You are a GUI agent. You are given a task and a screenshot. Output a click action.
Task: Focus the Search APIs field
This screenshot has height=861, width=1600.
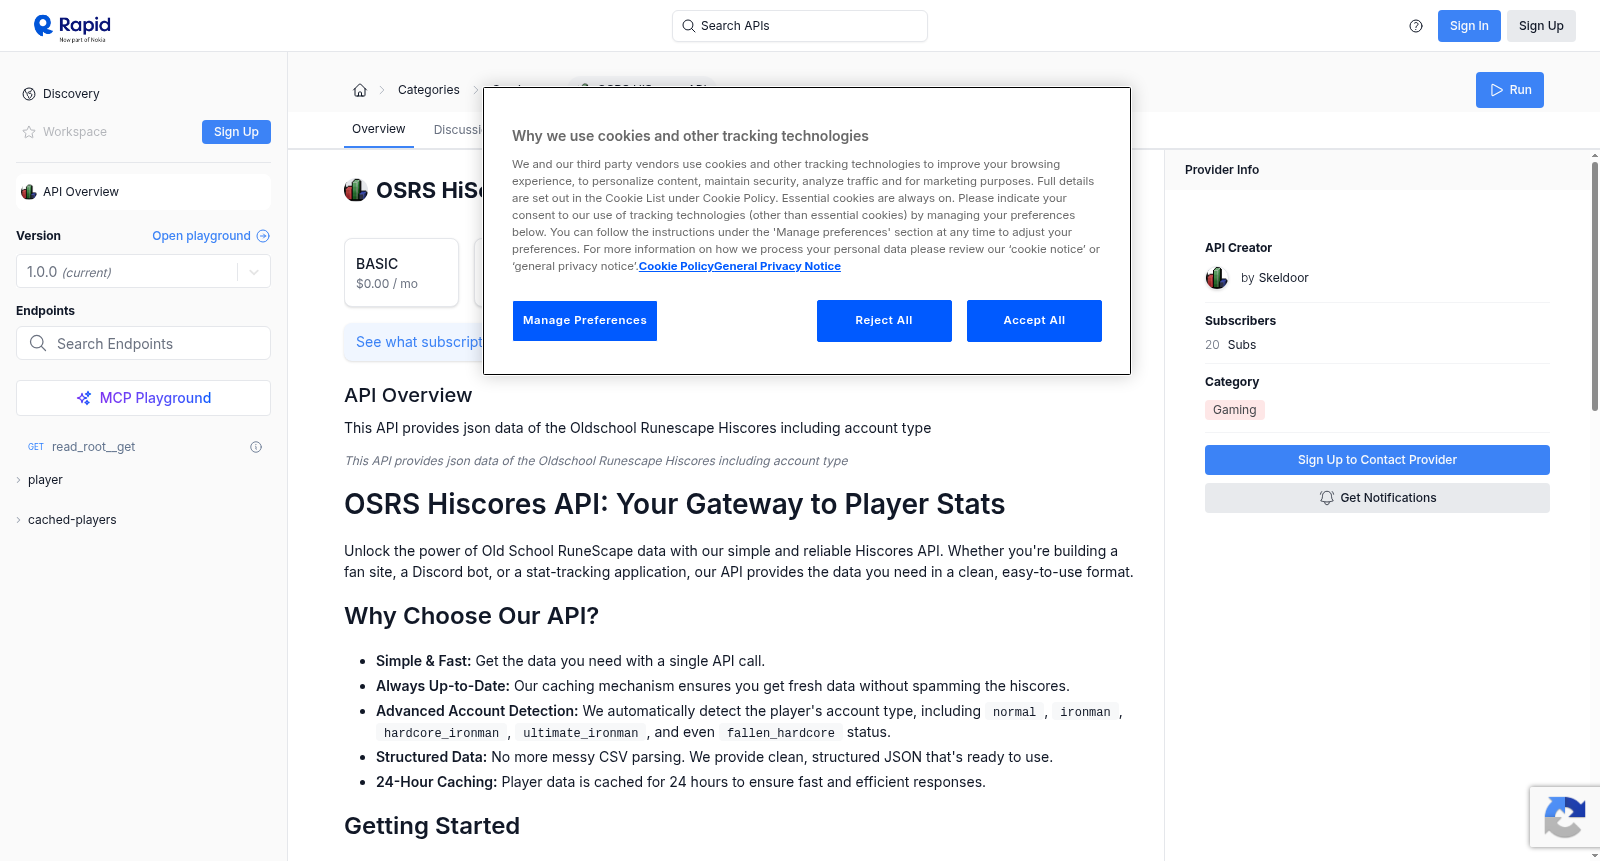(800, 26)
